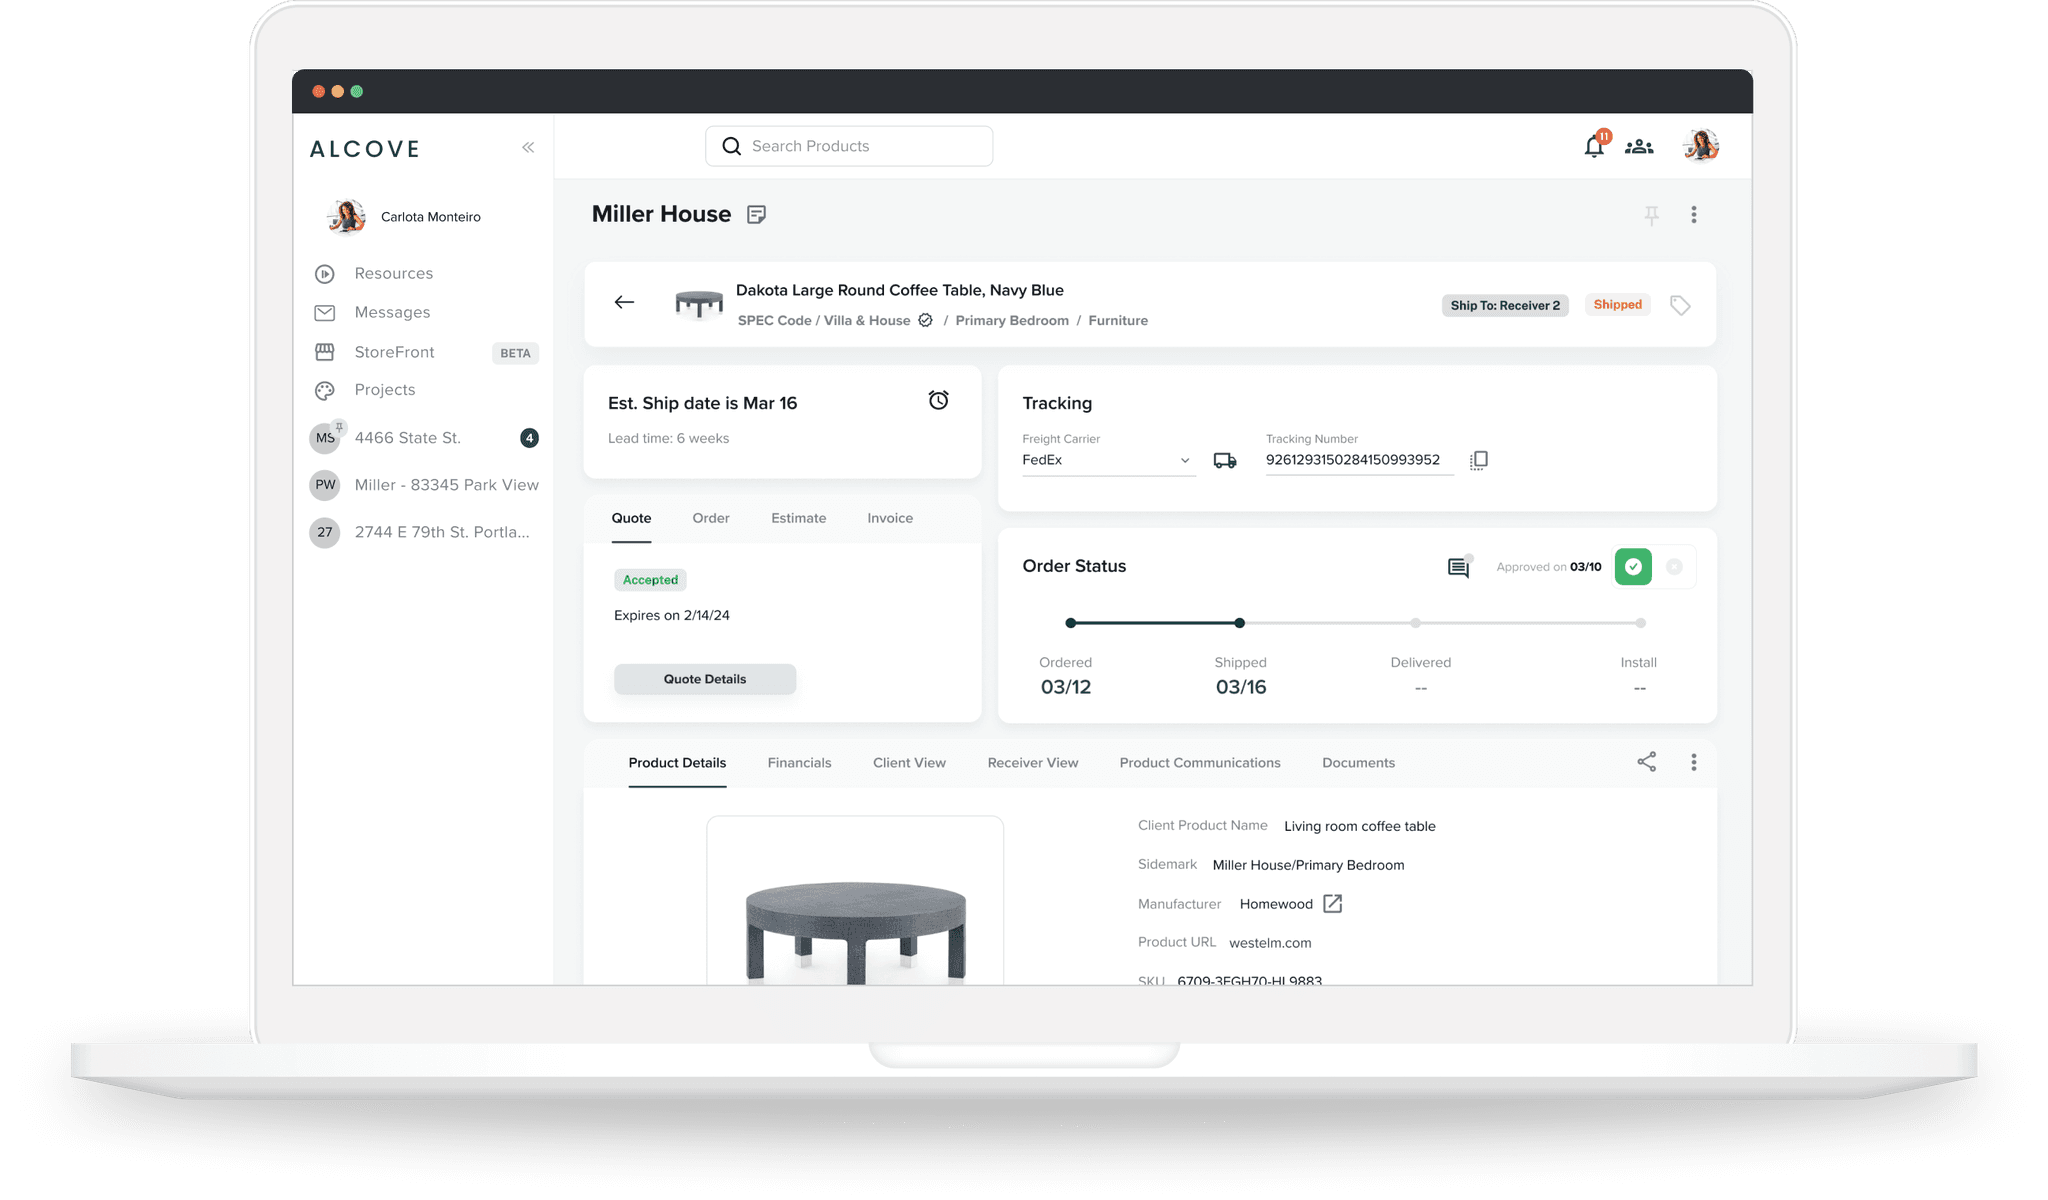This screenshot has width=2048, height=1200.
Task: Share the product details
Action: (1646, 762)
